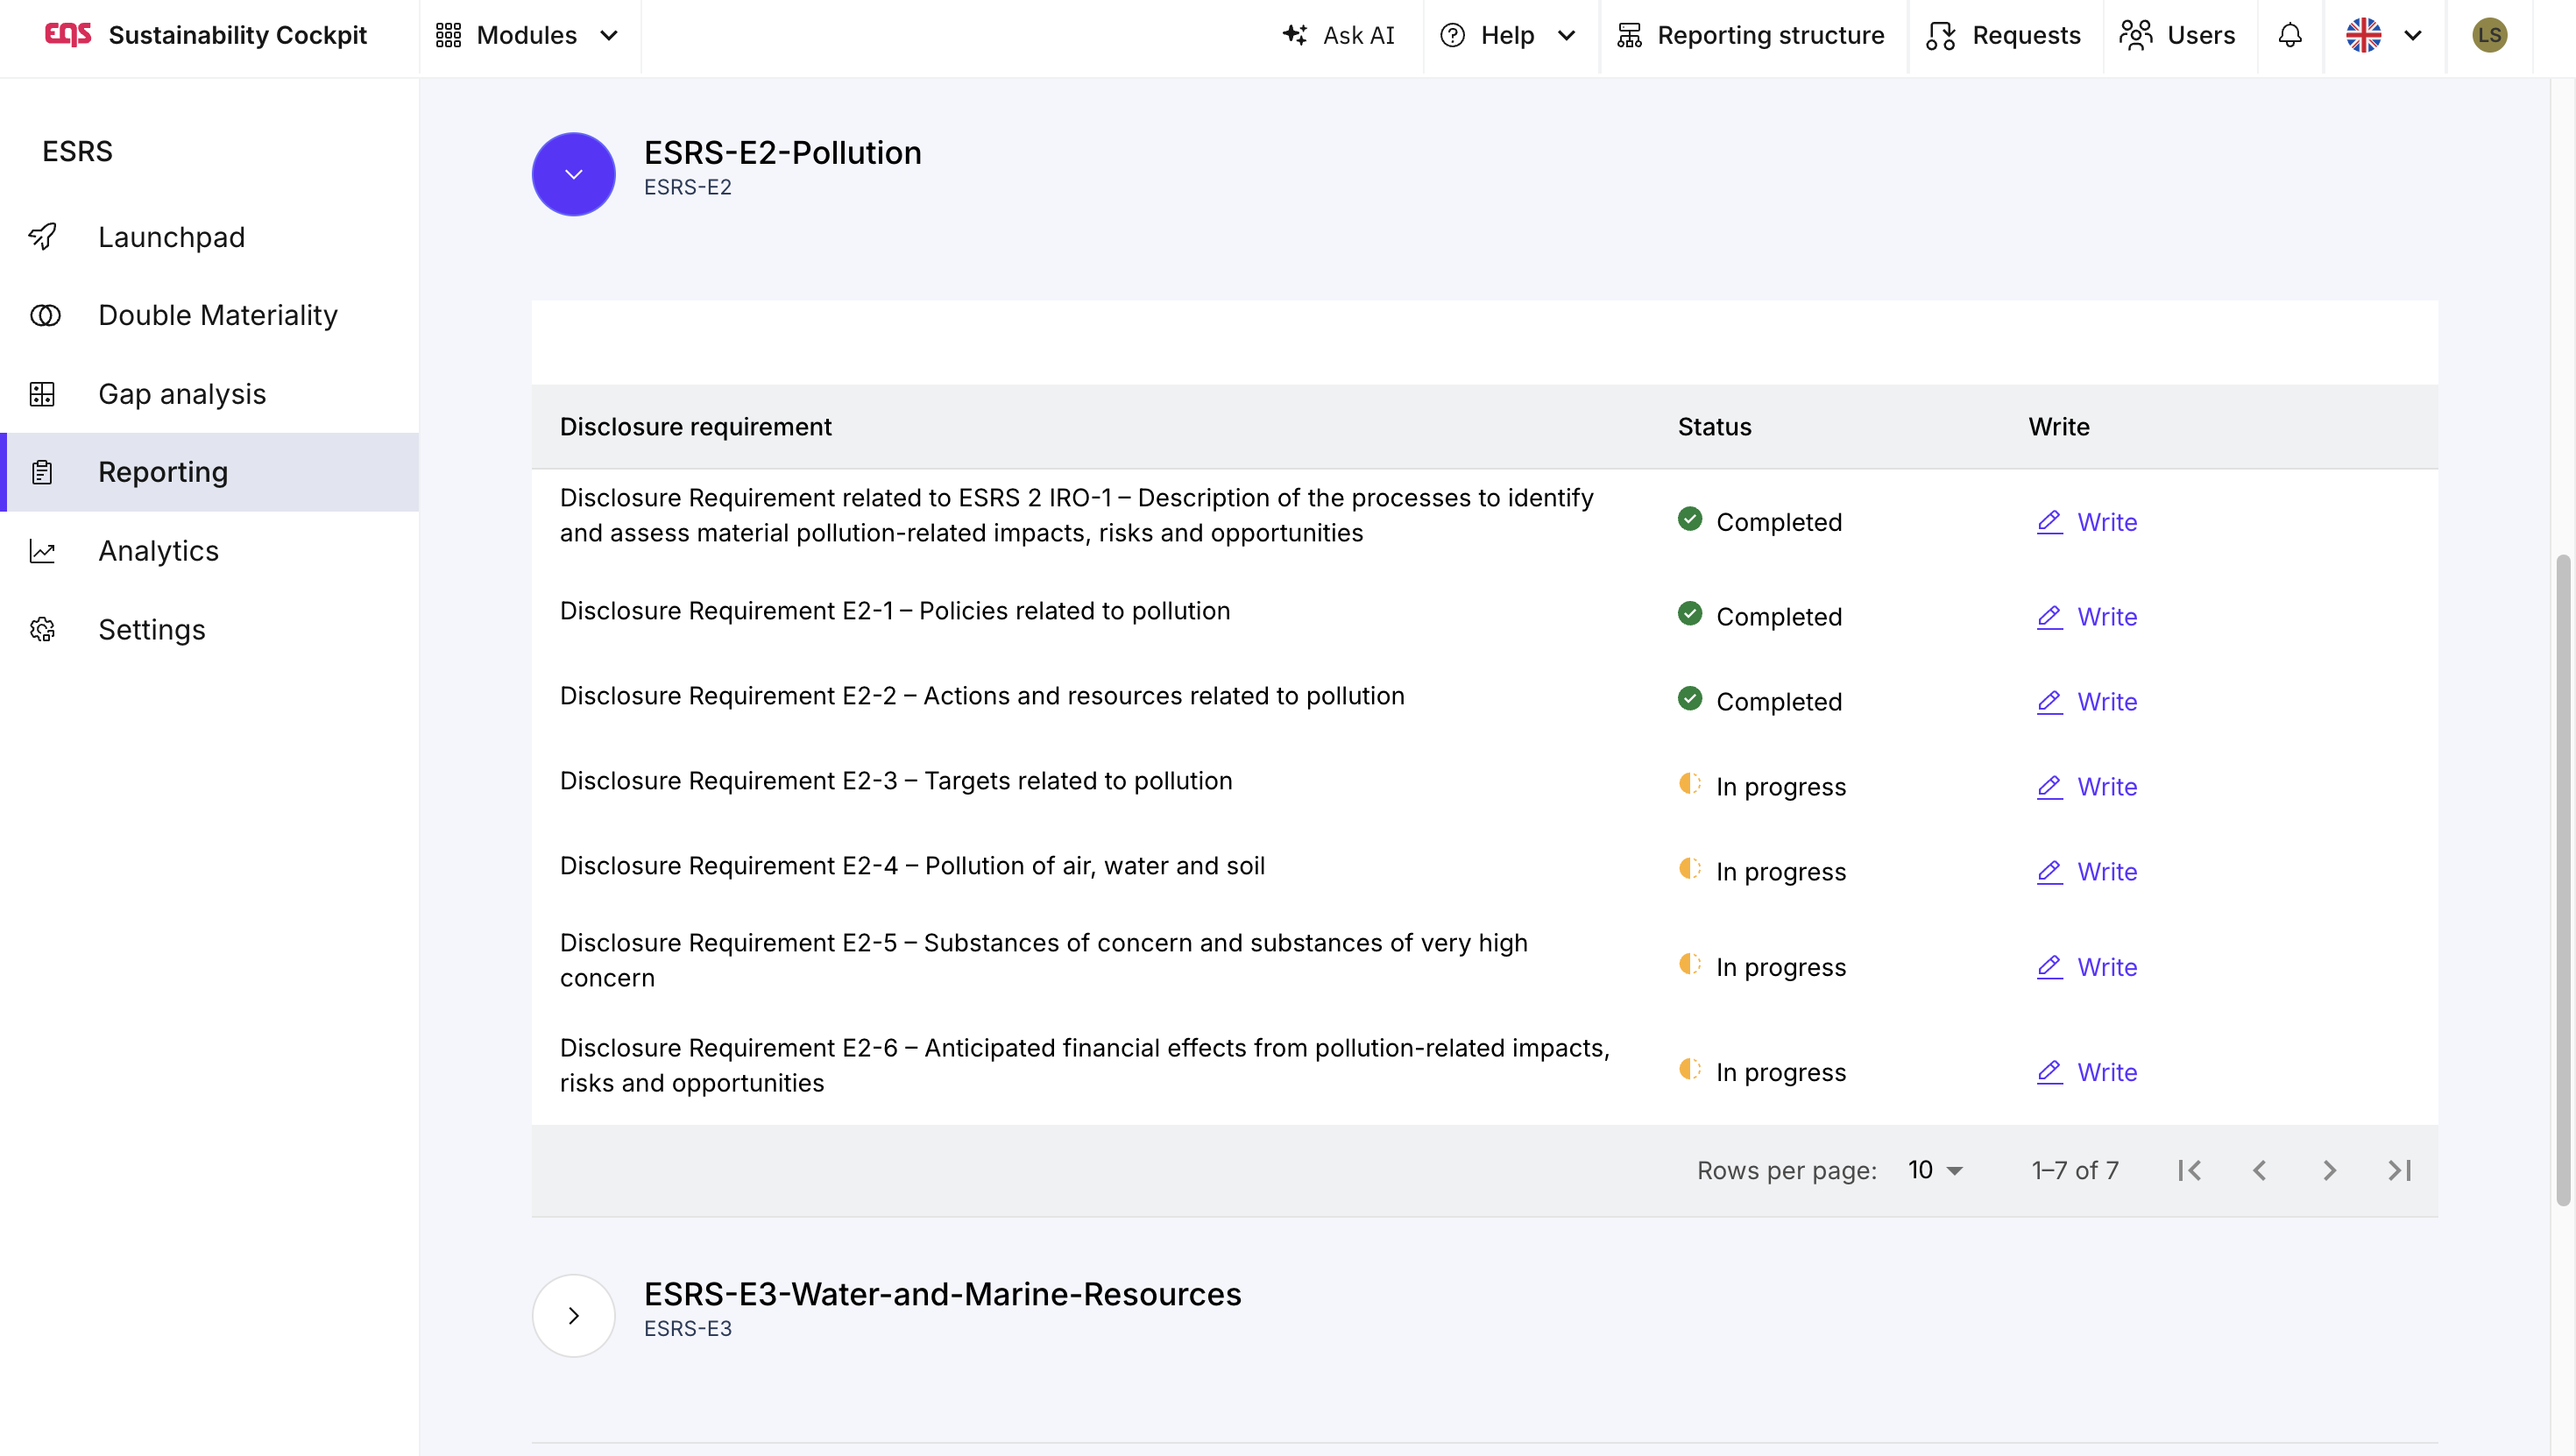Viewport: 2576px width, 1456px height.
Task: Click the Reporting clipboard icon
Action: pos(42,472)
